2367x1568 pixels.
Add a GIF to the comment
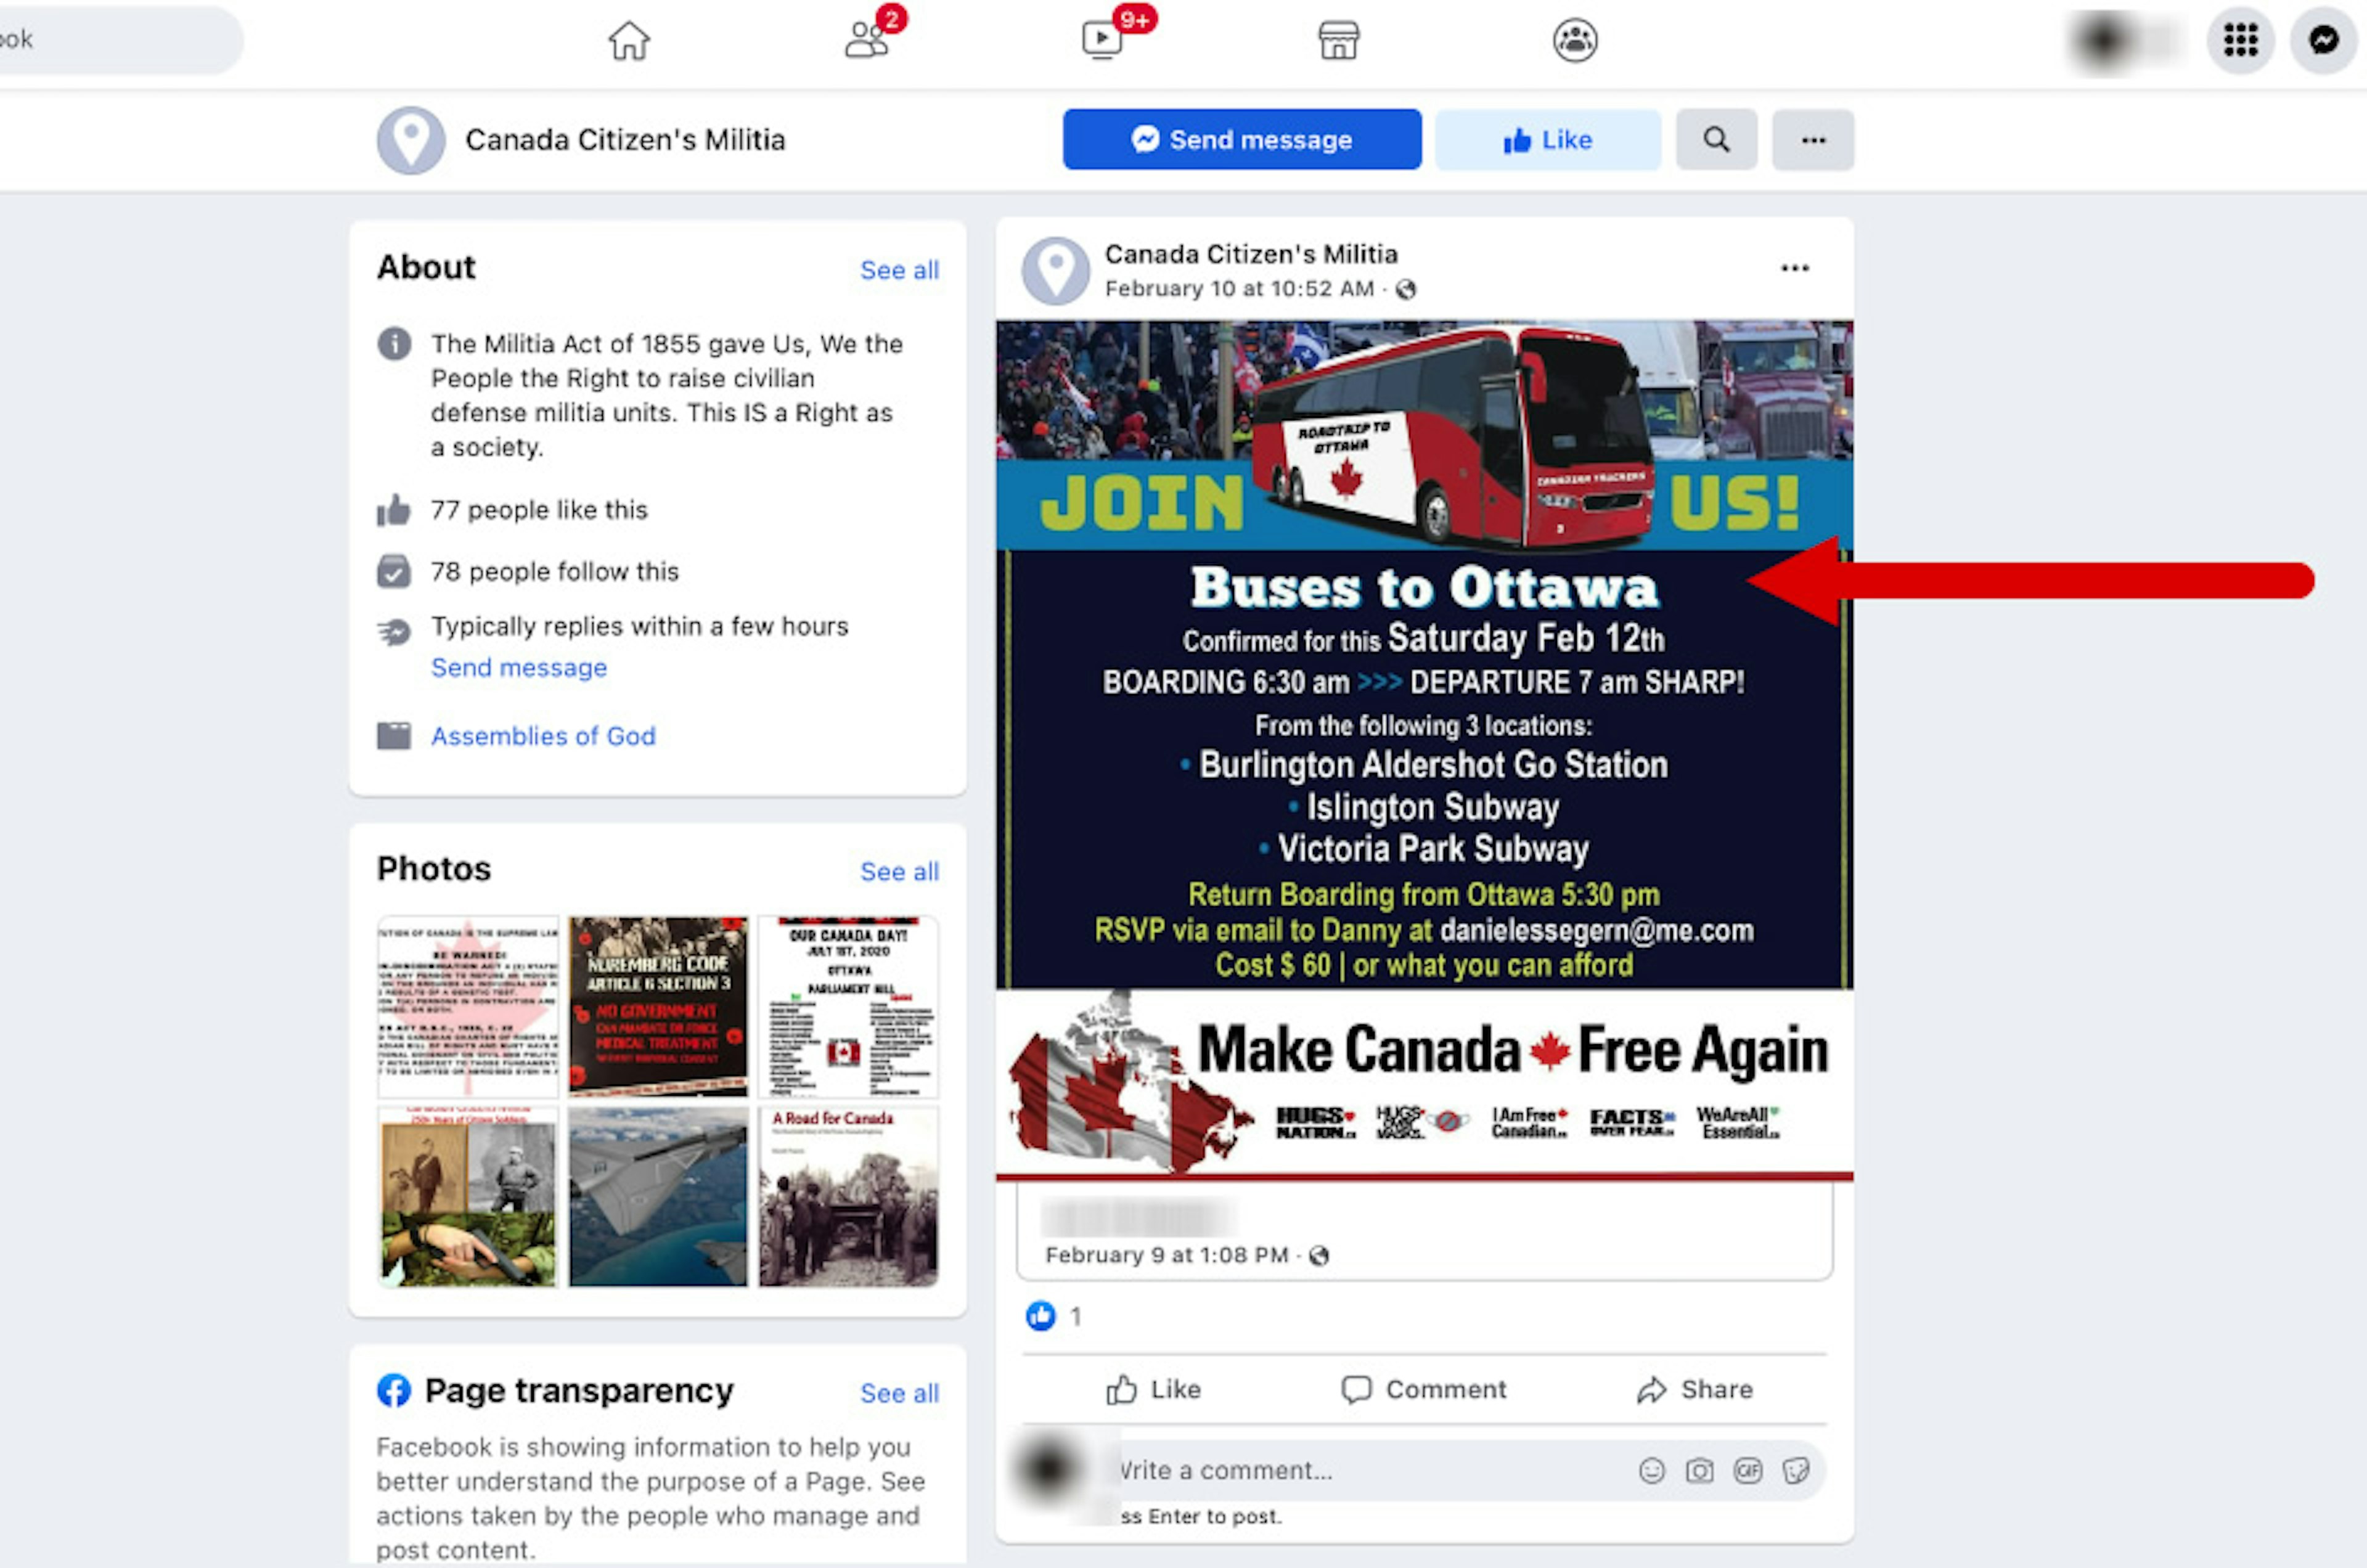pyautogui.click(x=1747, y=1470)
